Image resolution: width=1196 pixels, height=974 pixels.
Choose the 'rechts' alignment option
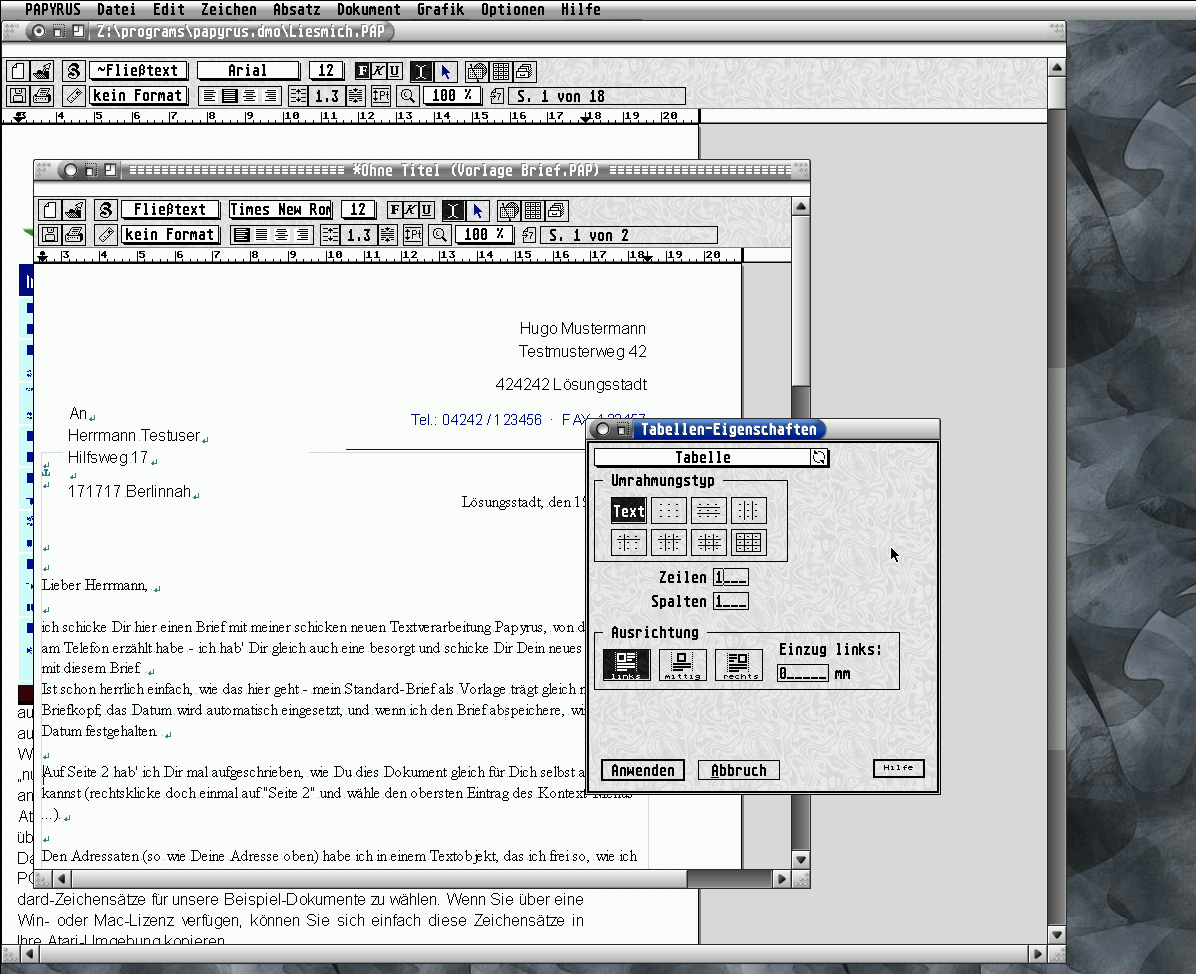[x=738, y=665]
